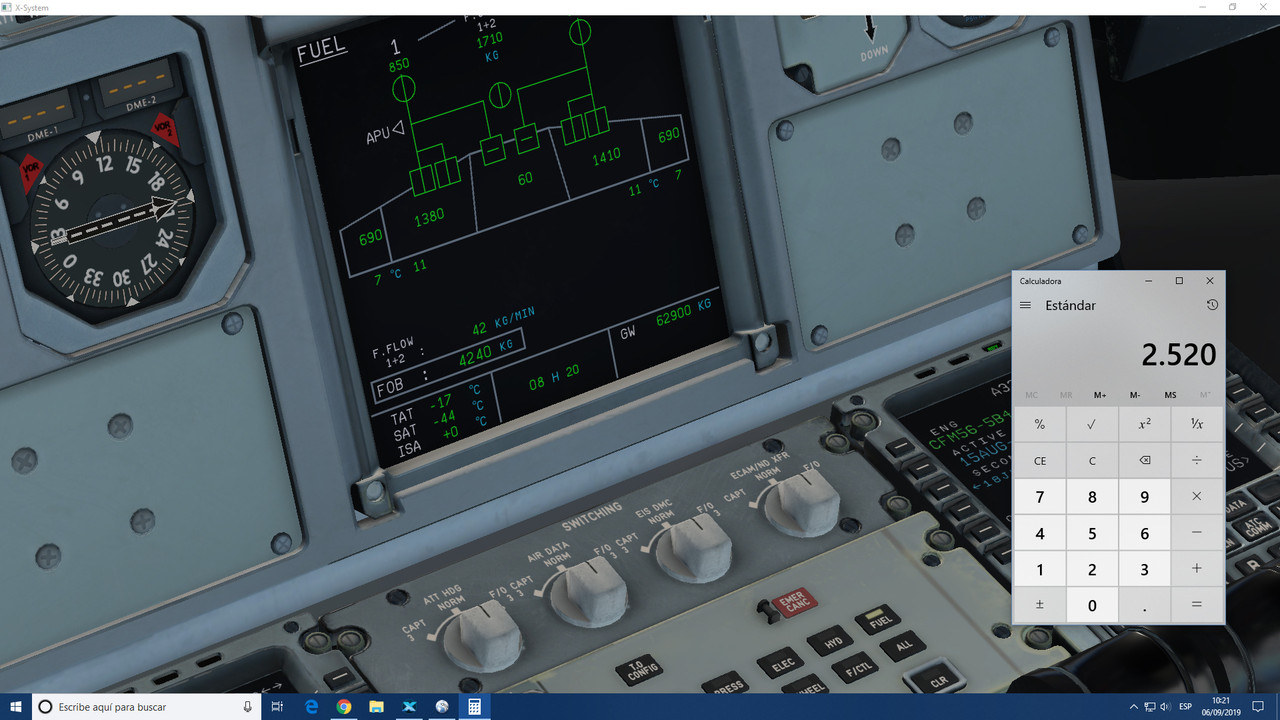The height and width of the screenshot is (720, 1280).
Task: Click the C clear key
Action: point(1092,461)
